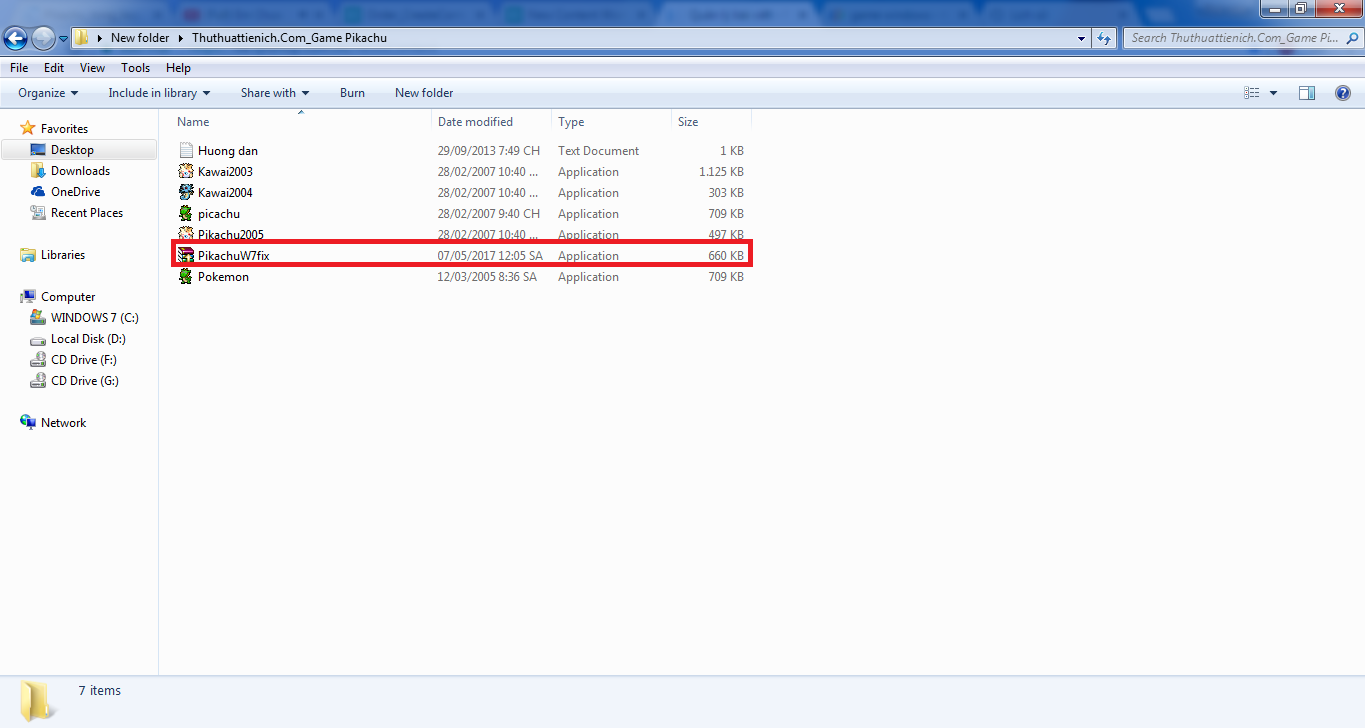This screenshot has width=1365, height=728.
Task: Click the Kawai2004 application icon
Action: click(186, 193)
